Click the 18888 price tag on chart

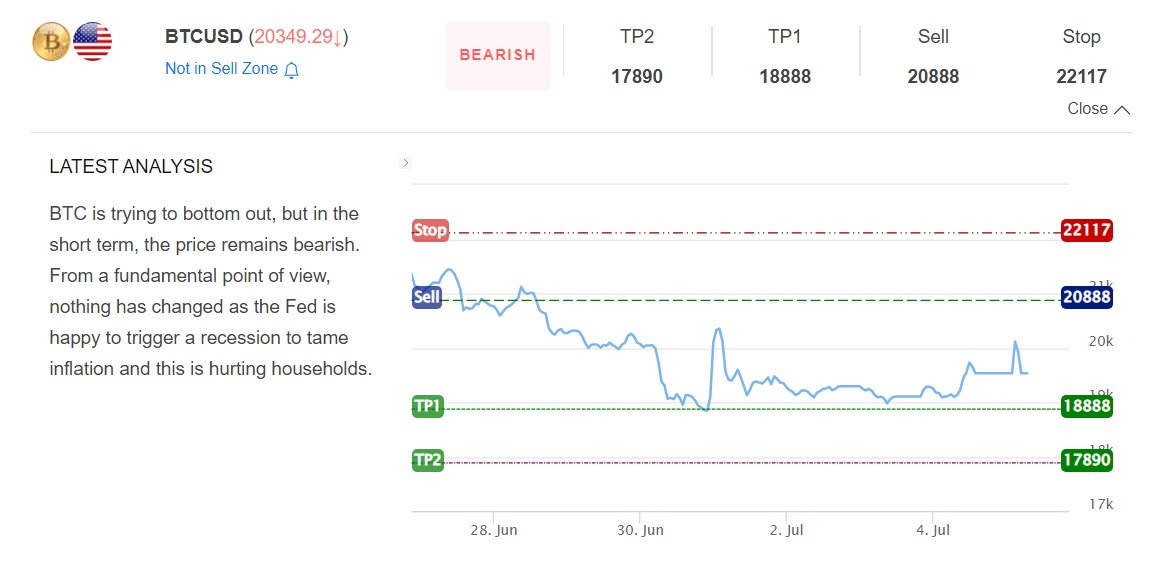coord(1086,406)
